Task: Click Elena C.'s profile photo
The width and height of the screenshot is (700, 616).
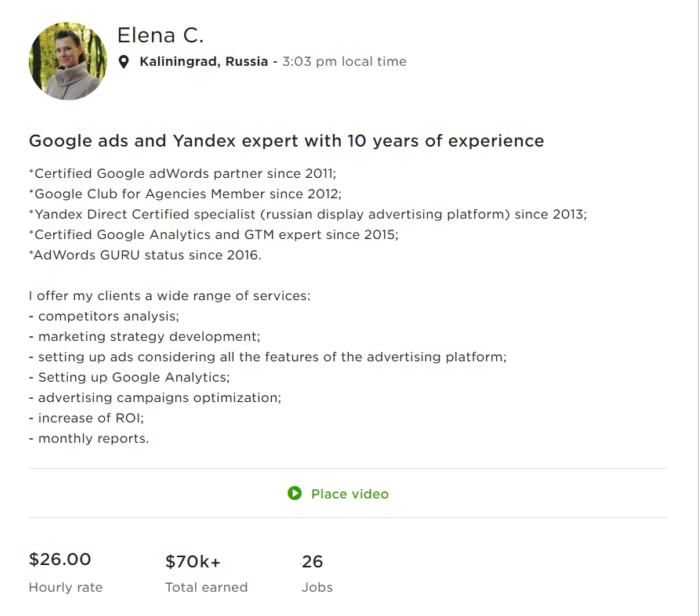Action: [x=68, y=62]
